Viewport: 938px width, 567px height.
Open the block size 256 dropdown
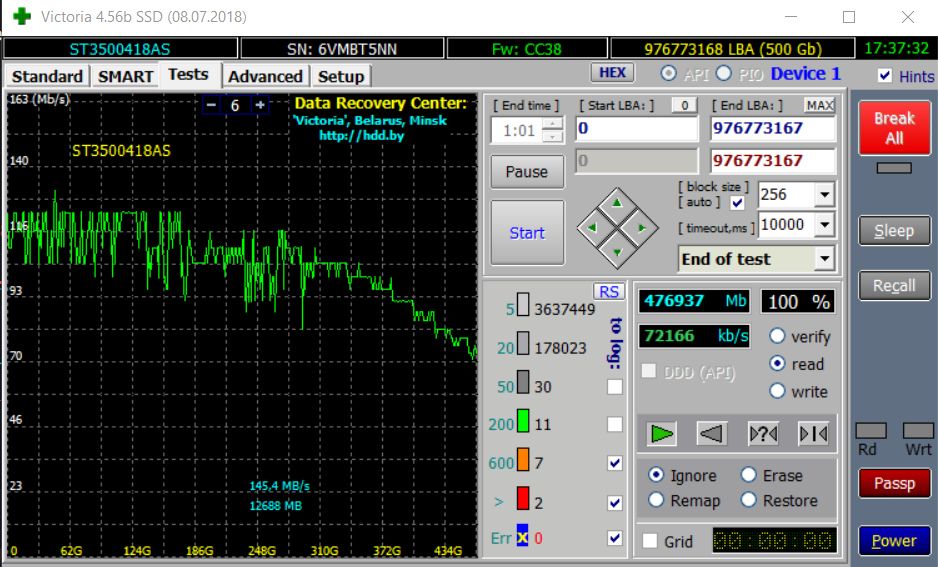824,194
